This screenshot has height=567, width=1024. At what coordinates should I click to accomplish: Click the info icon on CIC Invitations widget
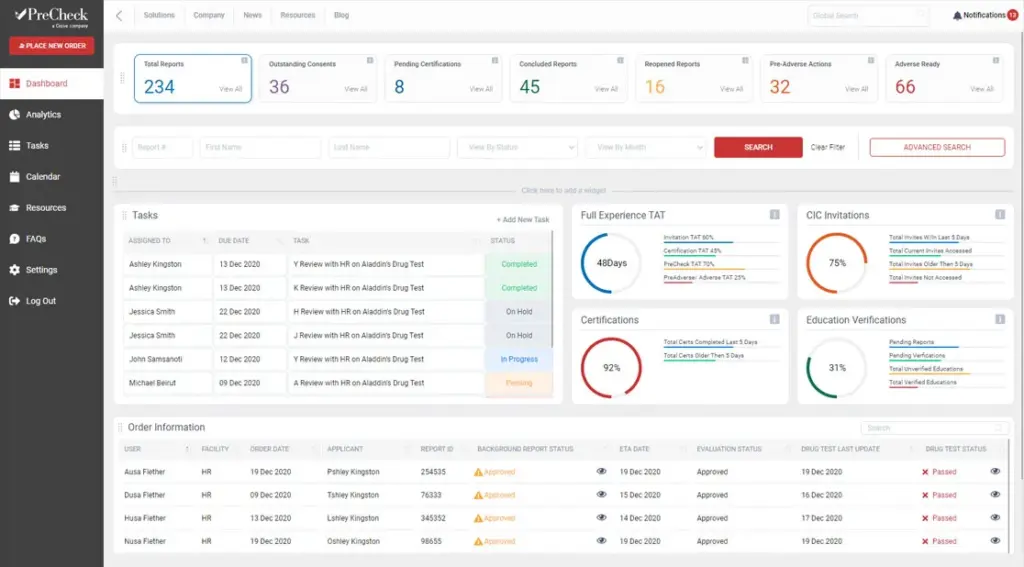[x=1000, y=215]
